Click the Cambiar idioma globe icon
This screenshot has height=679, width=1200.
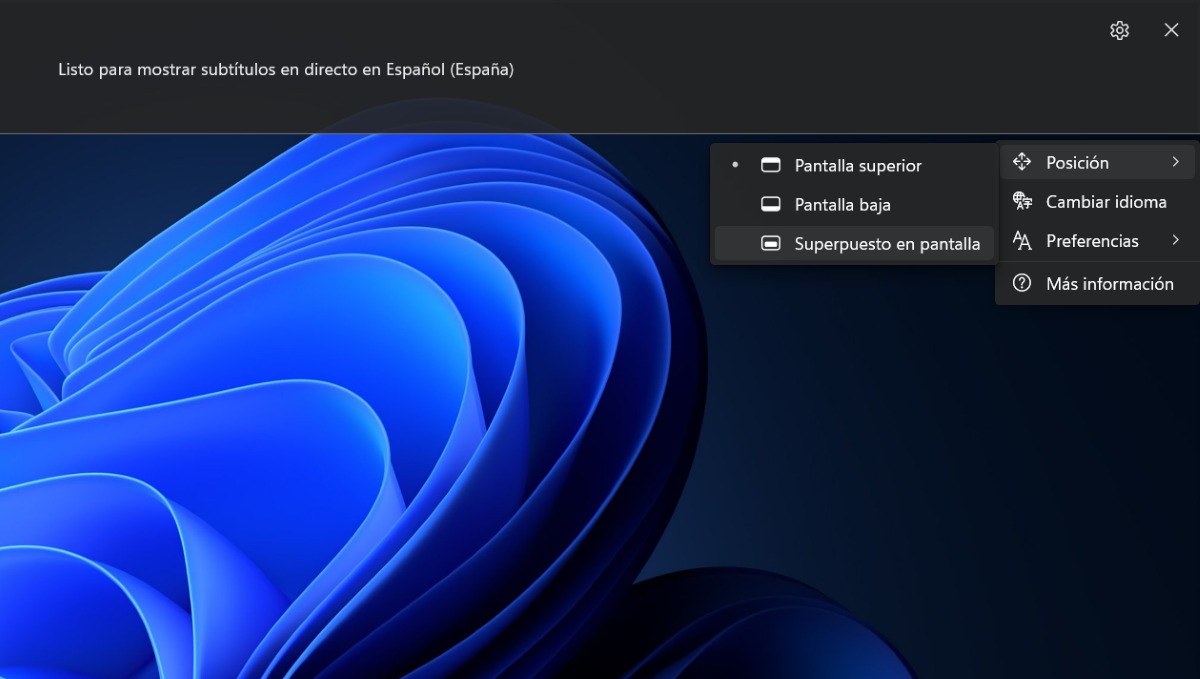[x=1022, y=202]
